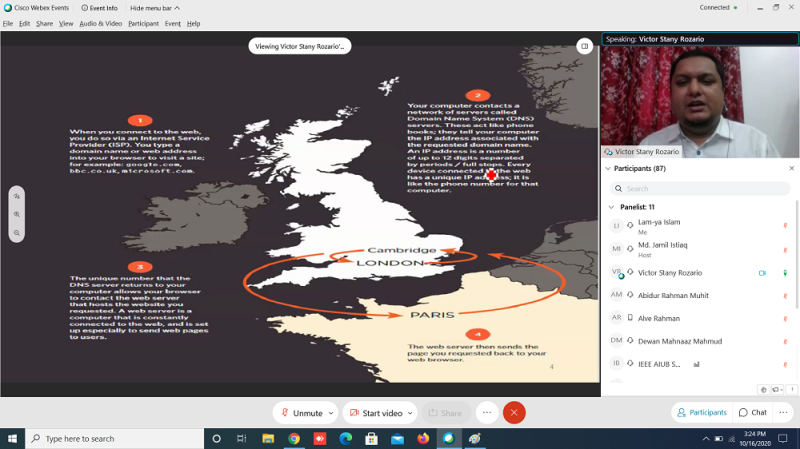Click the fullscreen icon at the top right of the shared content
800x449 pixels.
(585, 46)
